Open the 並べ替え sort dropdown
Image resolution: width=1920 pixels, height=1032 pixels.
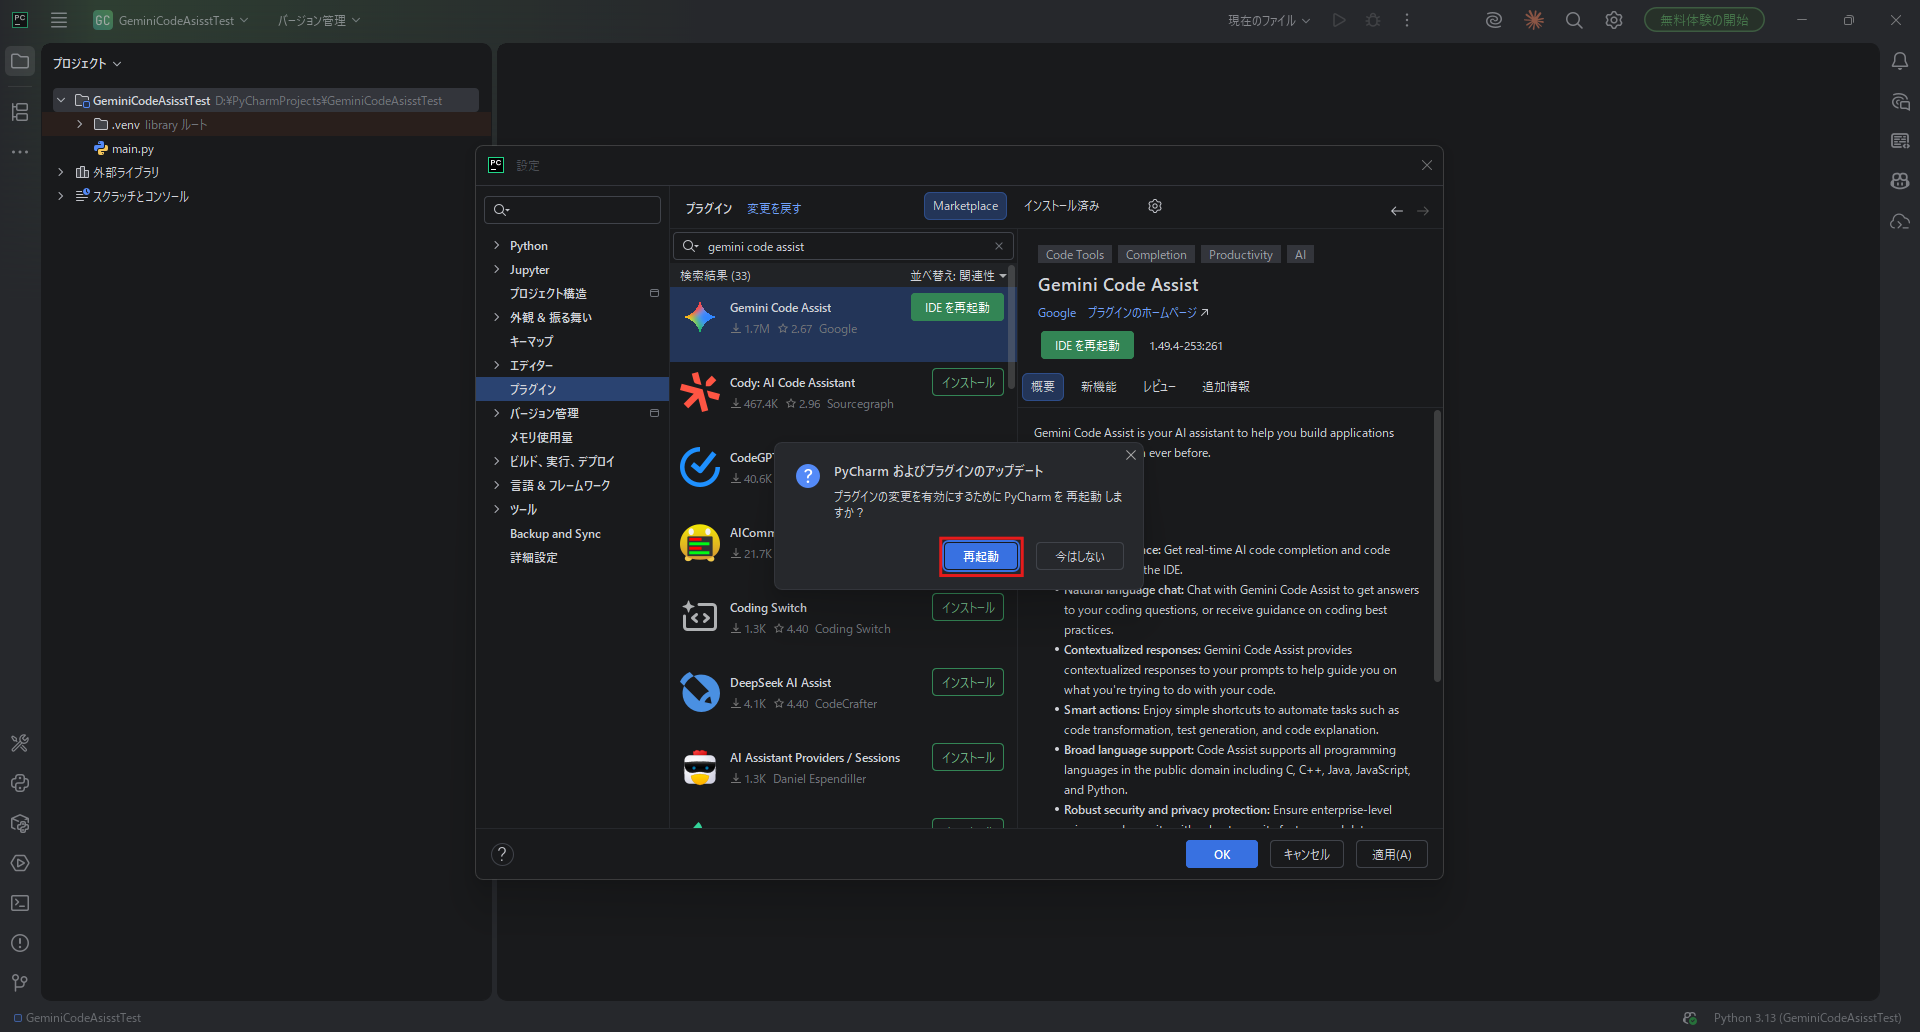point(957,276)
